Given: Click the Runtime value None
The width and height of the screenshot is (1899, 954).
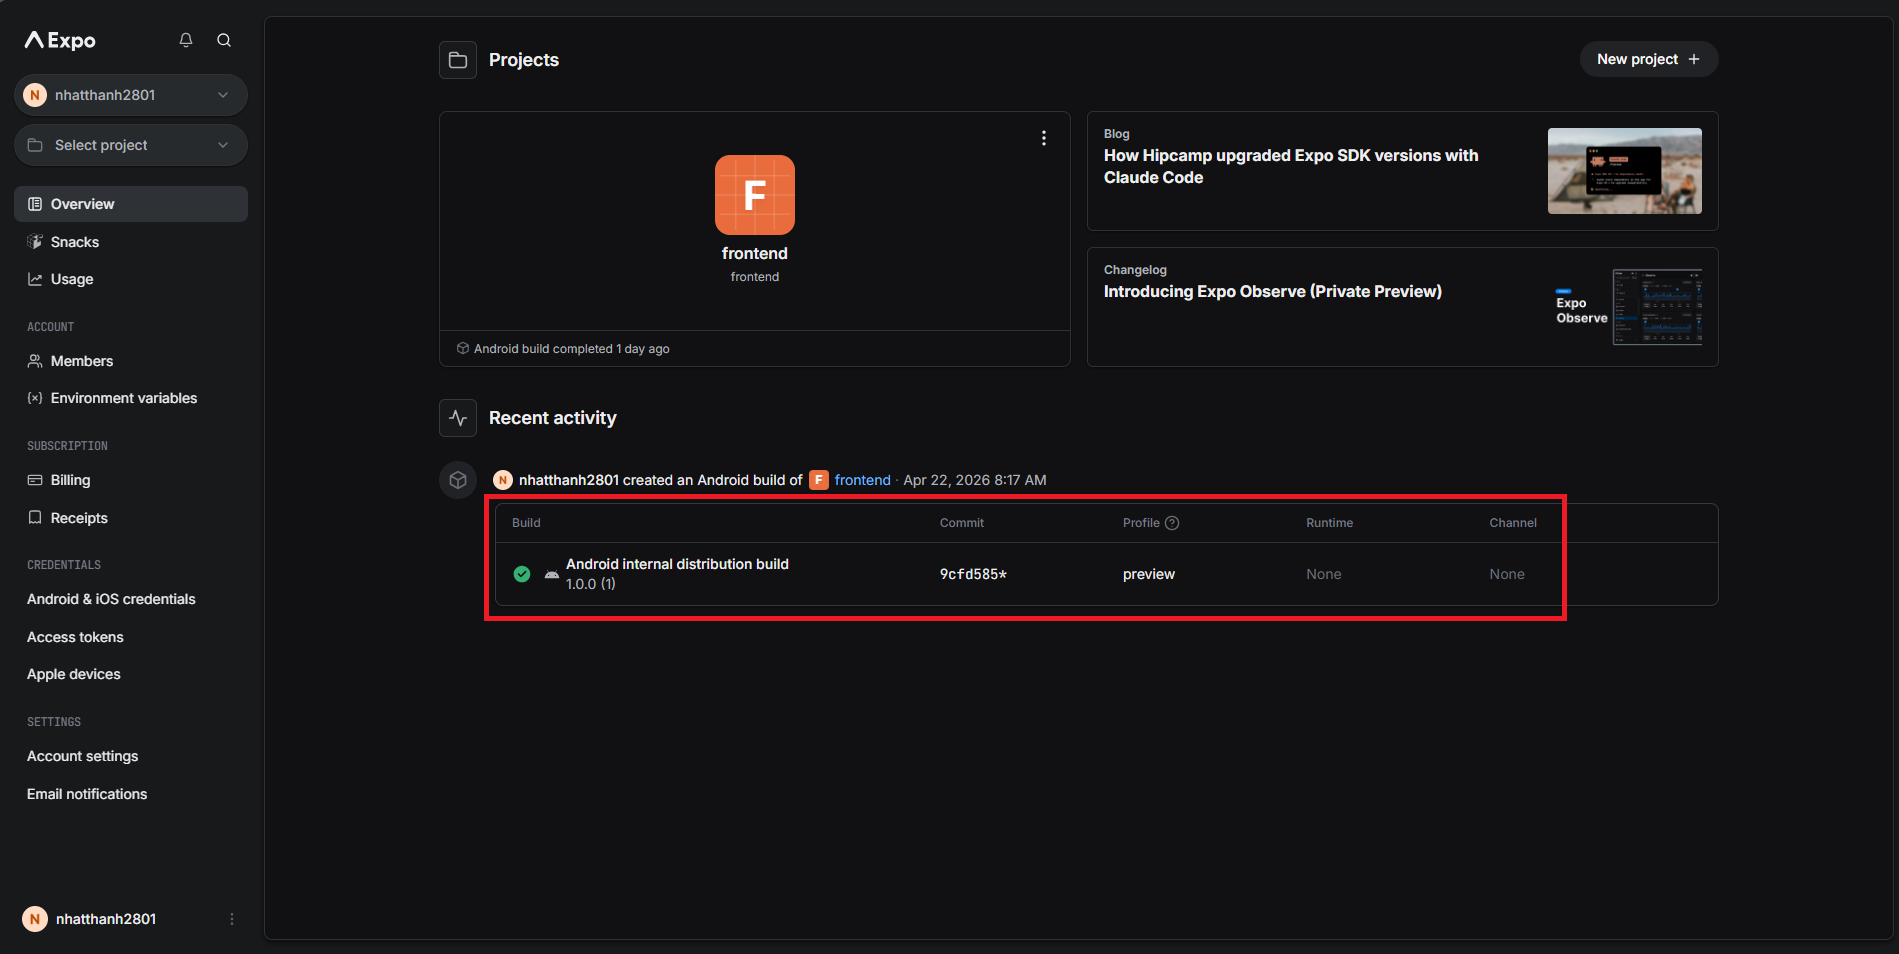Looking at the screenshot, I should (1324, 574).
